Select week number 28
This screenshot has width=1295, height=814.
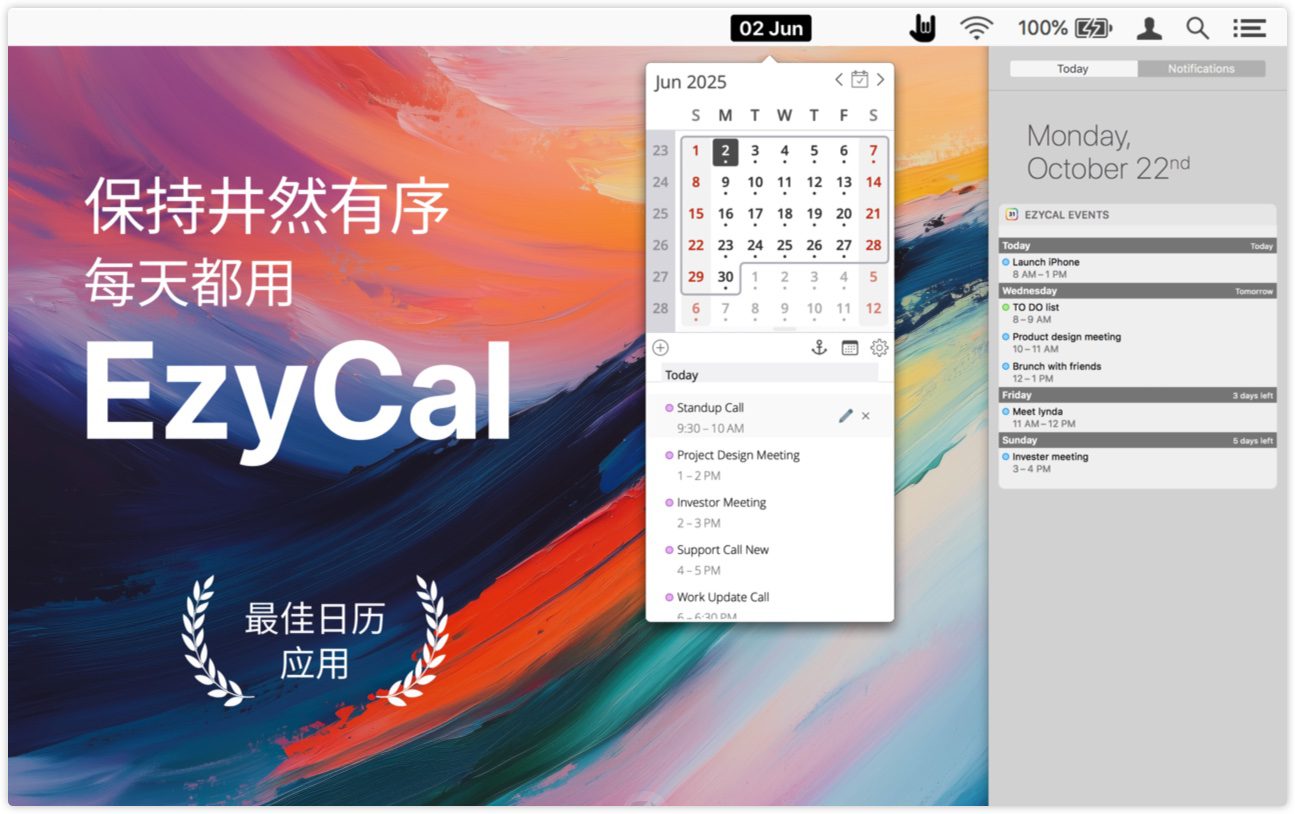pos(660,309)
